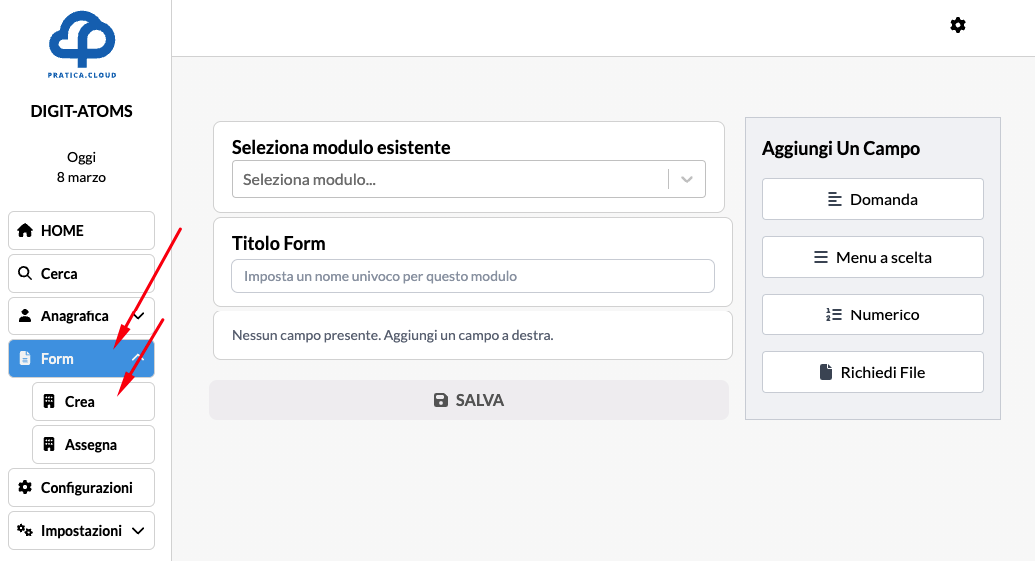Image resolution: width=1035 pixels, height=561 pixels.
Task: Open the Assegna submenu item
Action: [x=93, y=445]
